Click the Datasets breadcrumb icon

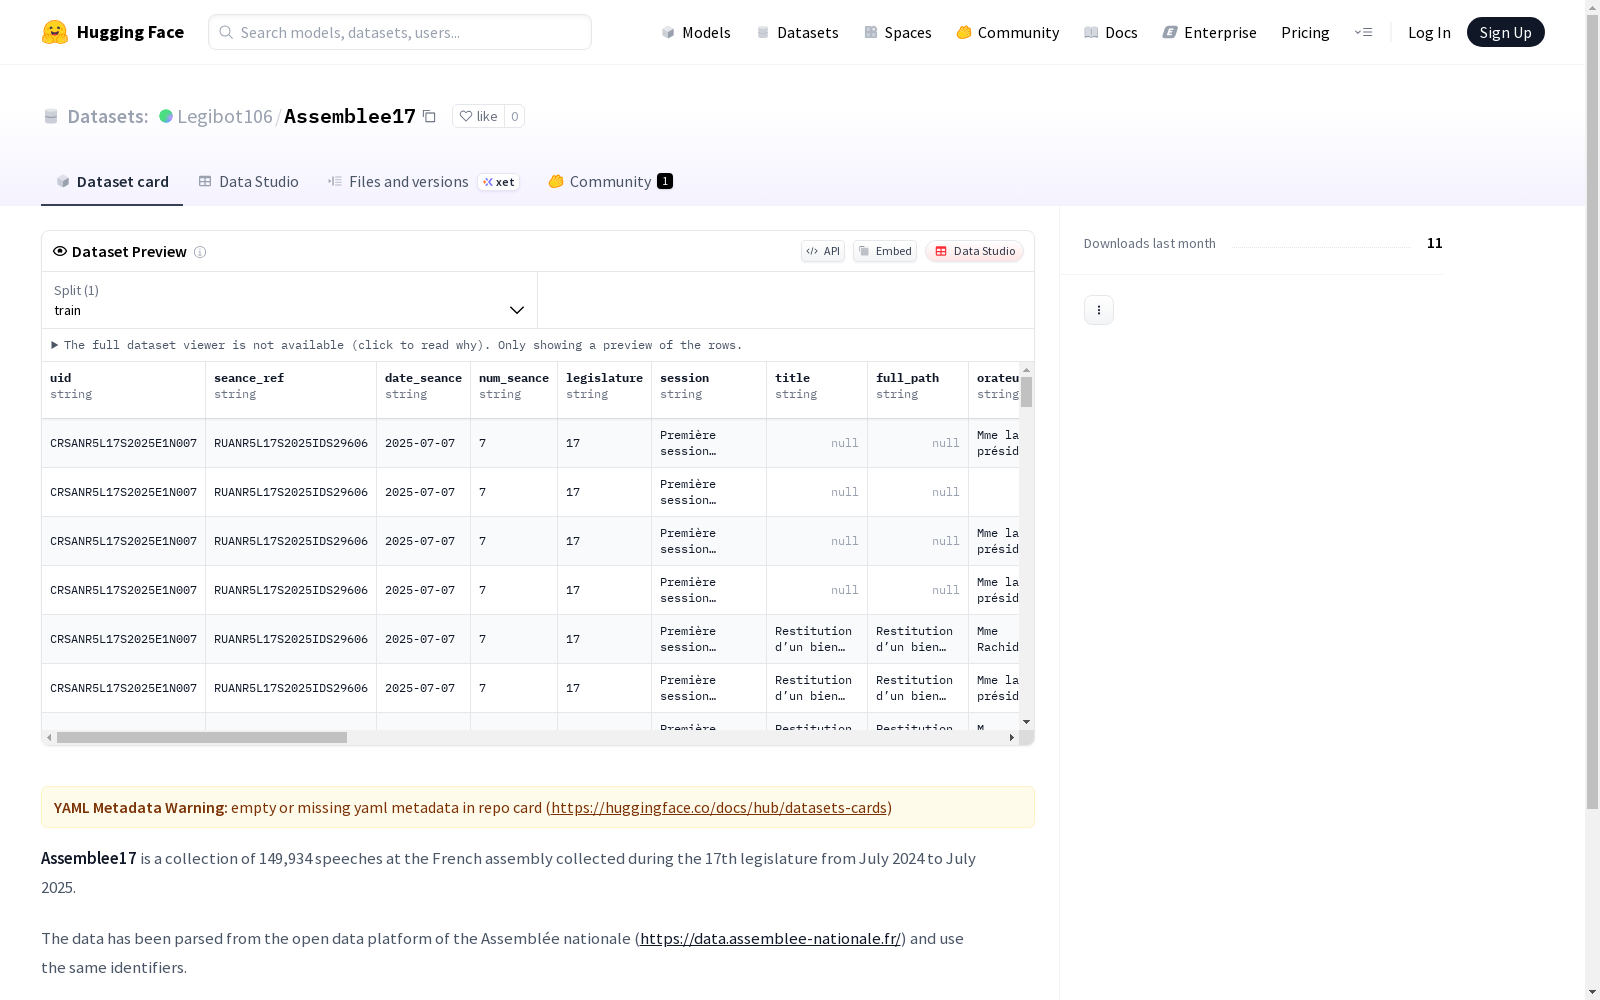tap(51, 116)
